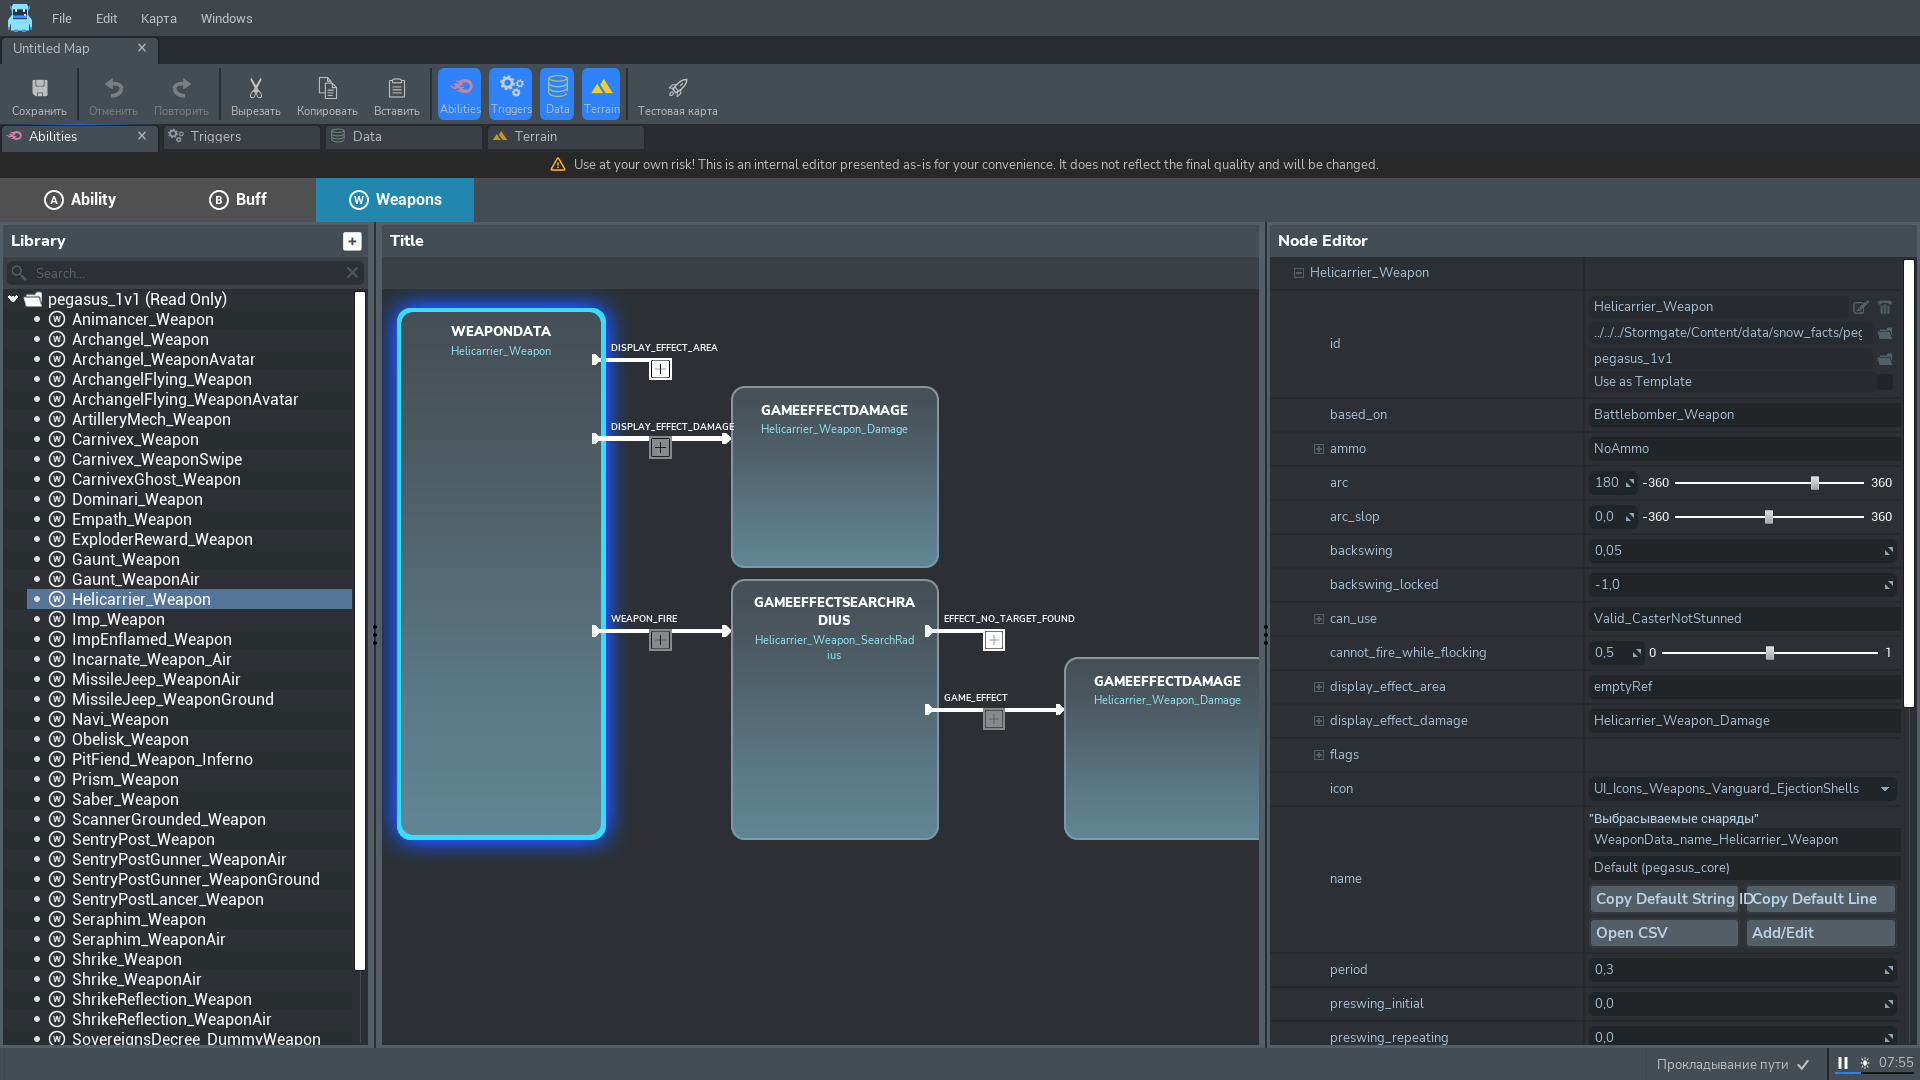Collapse the pegasus_1v1 library folder

(x=13, y=299)
